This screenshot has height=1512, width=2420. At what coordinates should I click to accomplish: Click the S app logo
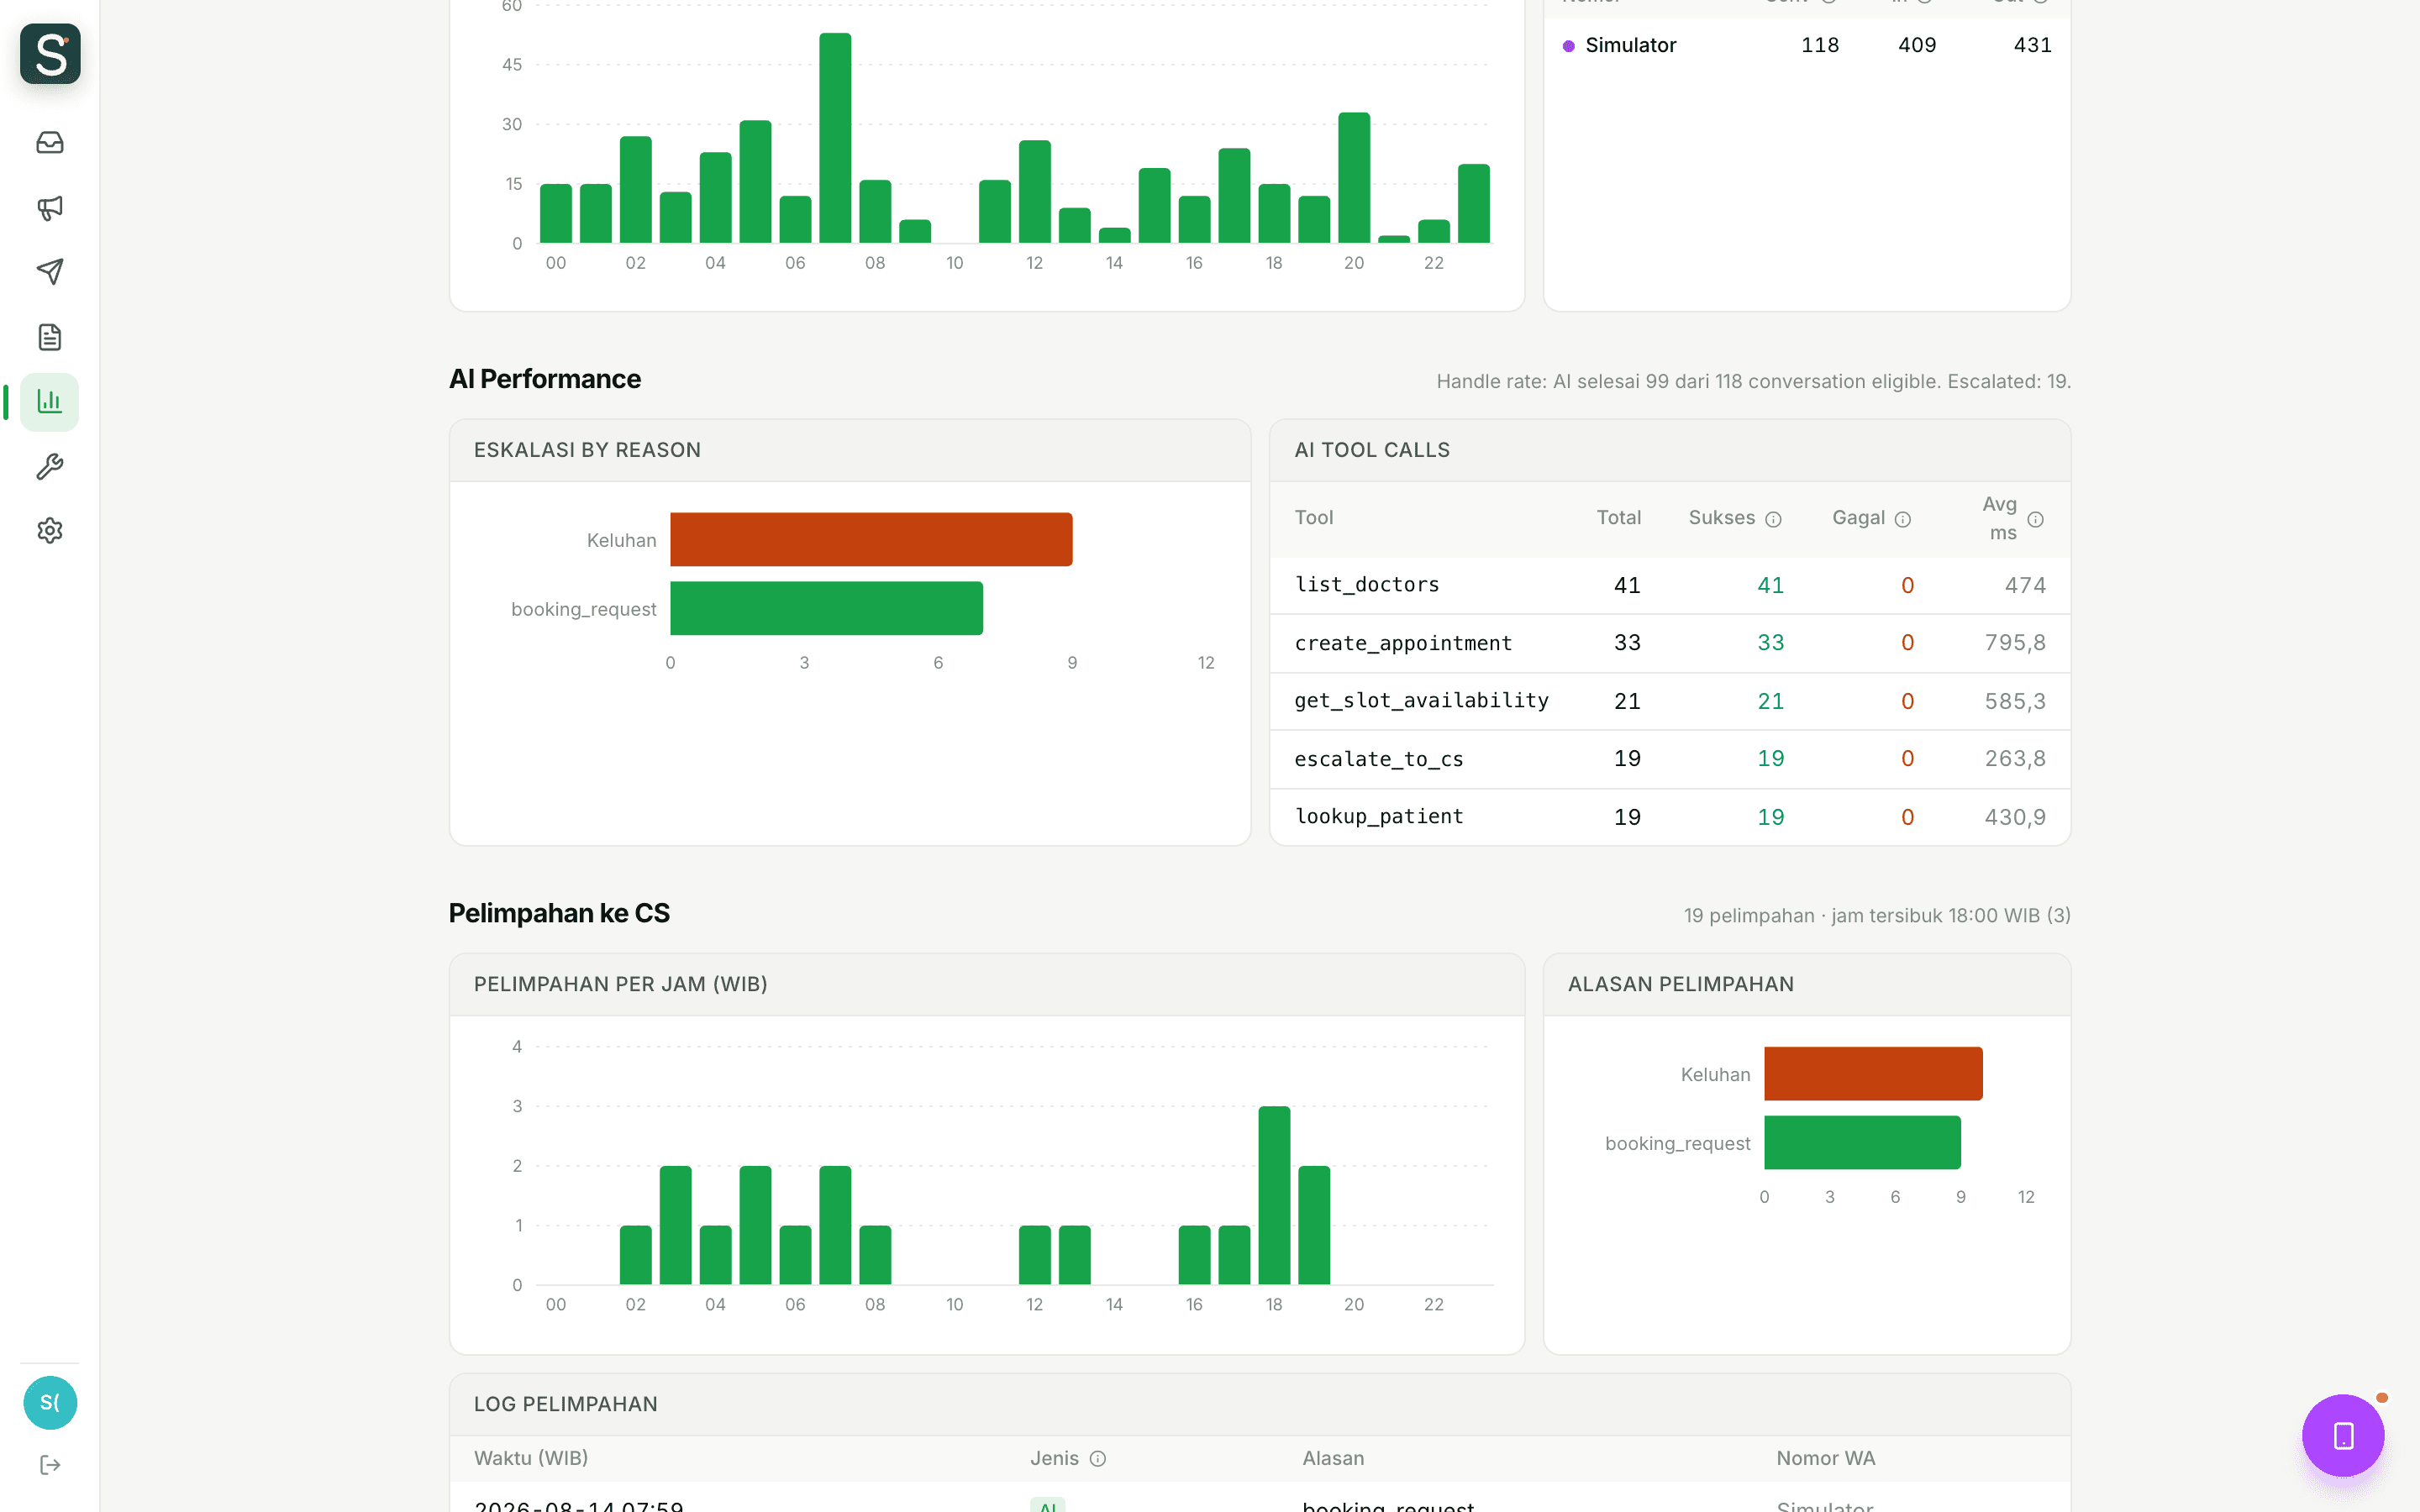pos(50,54)
